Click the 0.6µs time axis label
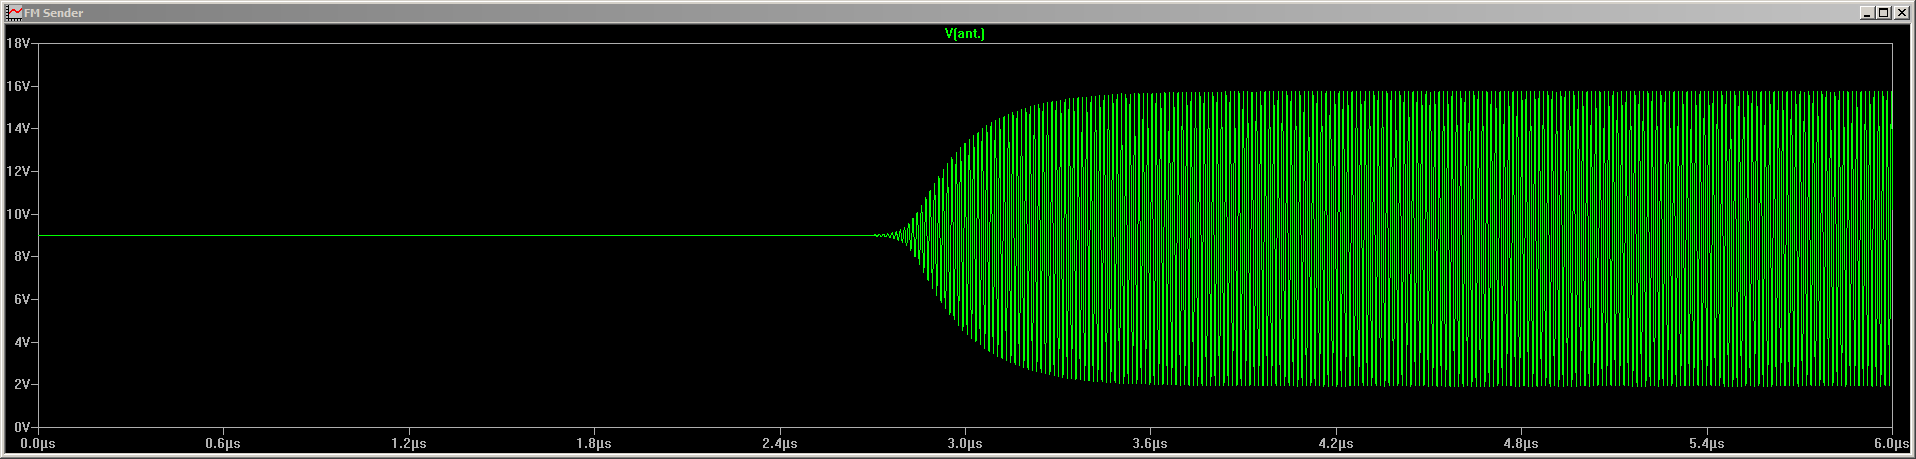This screenshot has width=1916, height=459. pyautogui.click(x=223, y=443)
